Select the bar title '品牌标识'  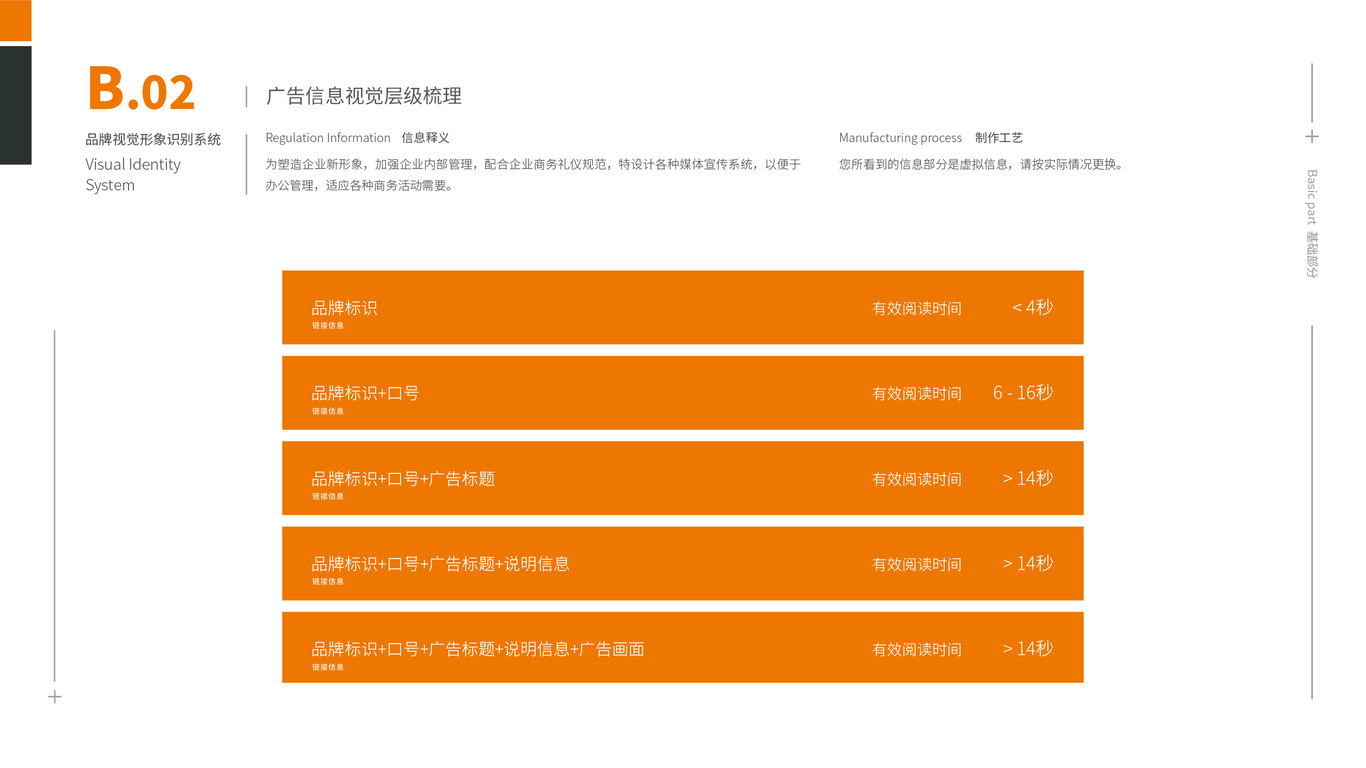click(x=344, y=308)
